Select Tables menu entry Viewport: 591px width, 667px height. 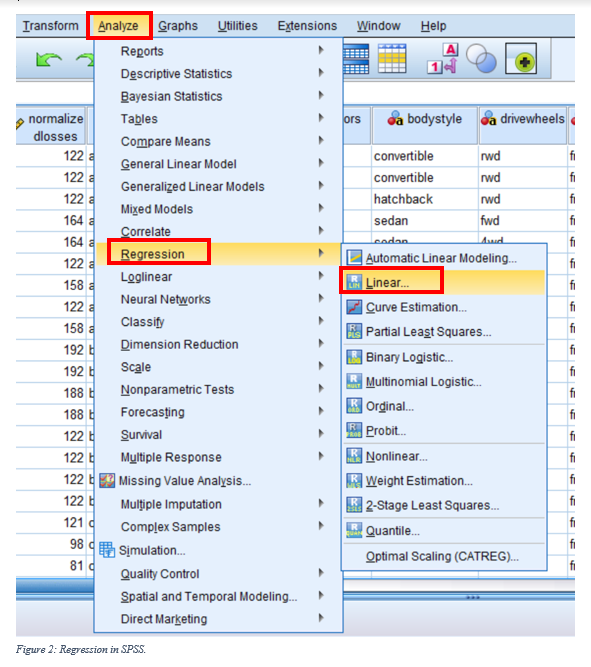click(218, 119)
